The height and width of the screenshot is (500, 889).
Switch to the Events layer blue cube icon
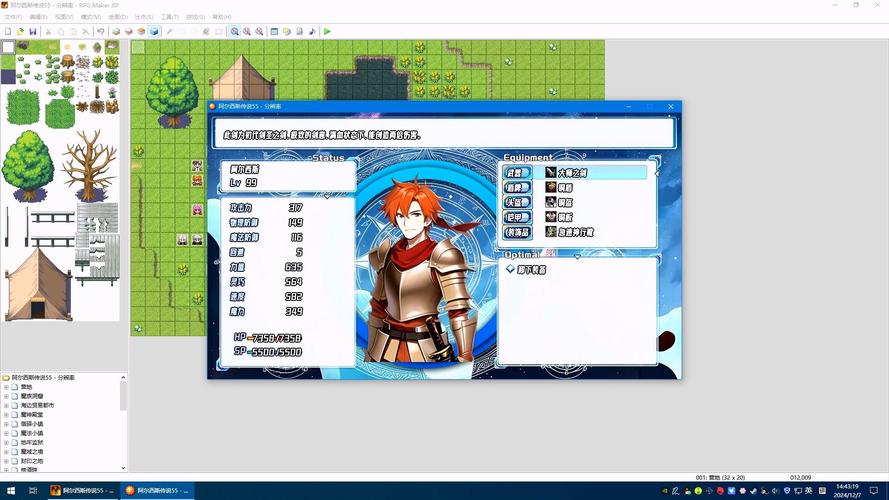pos(154,32)
